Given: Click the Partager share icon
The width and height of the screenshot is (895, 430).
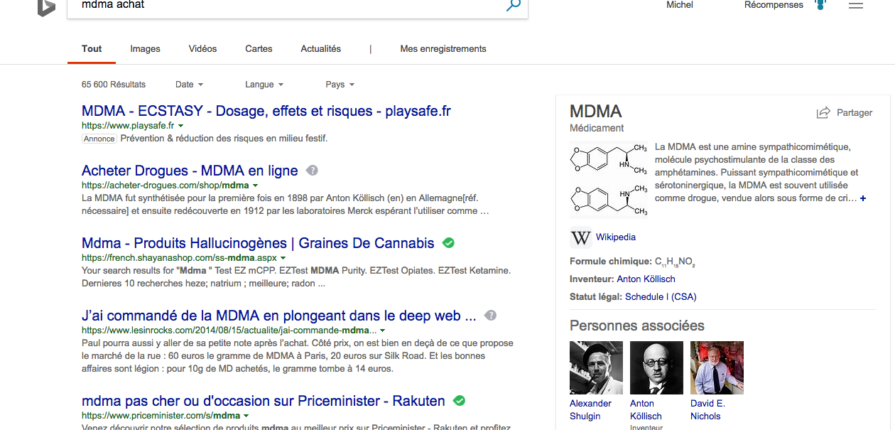Looking at the screenshot, I should [x=823, y=113].
